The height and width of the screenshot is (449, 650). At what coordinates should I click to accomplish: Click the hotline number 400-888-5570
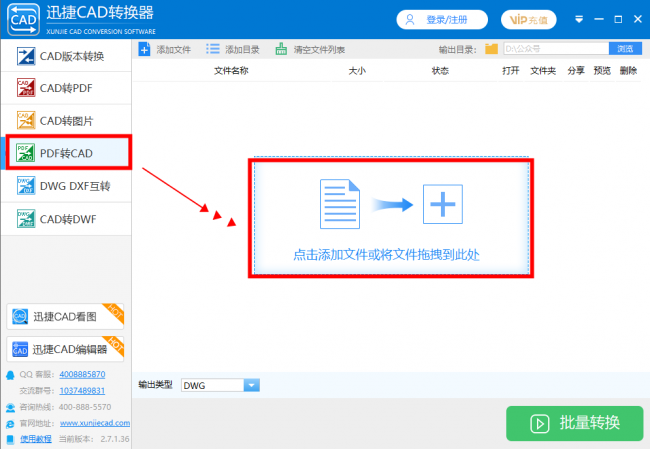(x=85, y=407)
